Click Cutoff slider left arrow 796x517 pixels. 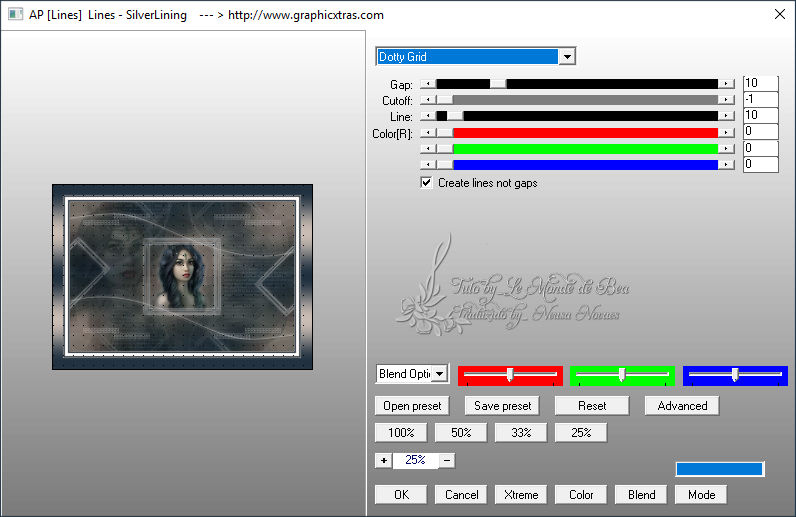428,100
